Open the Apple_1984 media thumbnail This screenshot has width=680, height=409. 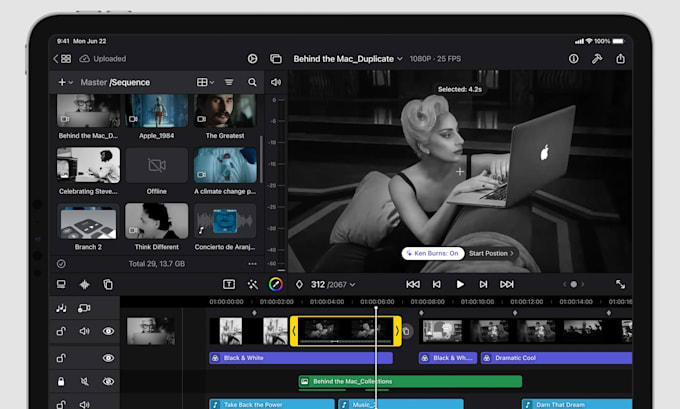pos(157,111)
